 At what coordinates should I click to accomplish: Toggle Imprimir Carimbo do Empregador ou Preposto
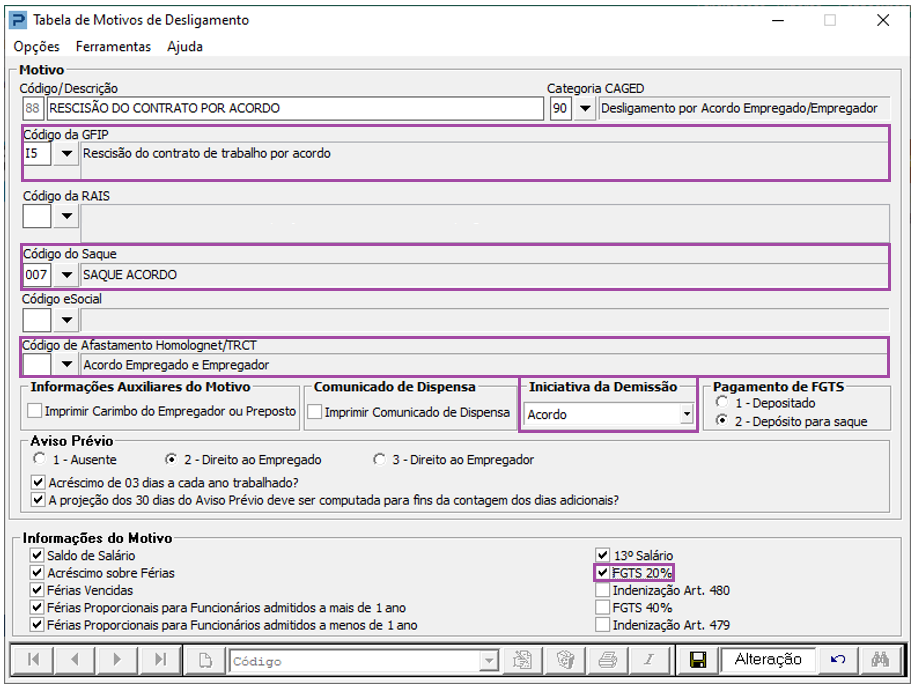pos(35,411)
